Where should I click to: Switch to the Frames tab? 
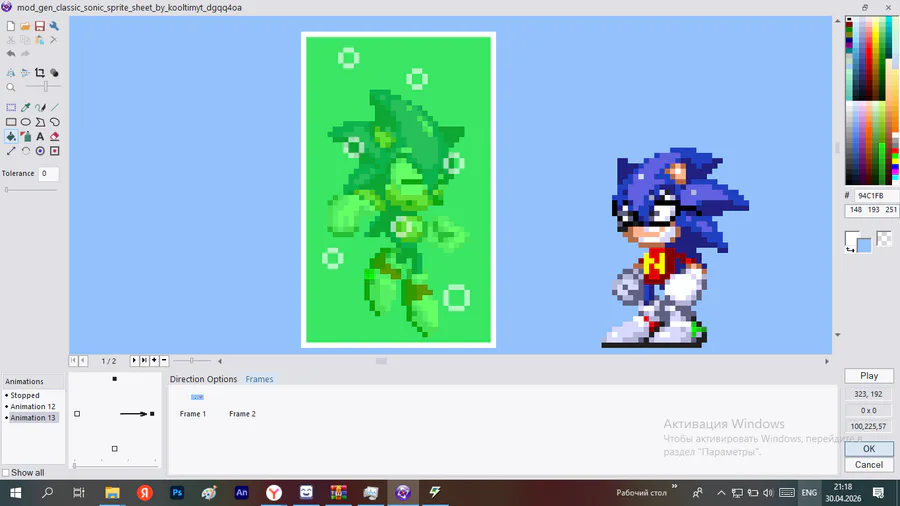259,379
